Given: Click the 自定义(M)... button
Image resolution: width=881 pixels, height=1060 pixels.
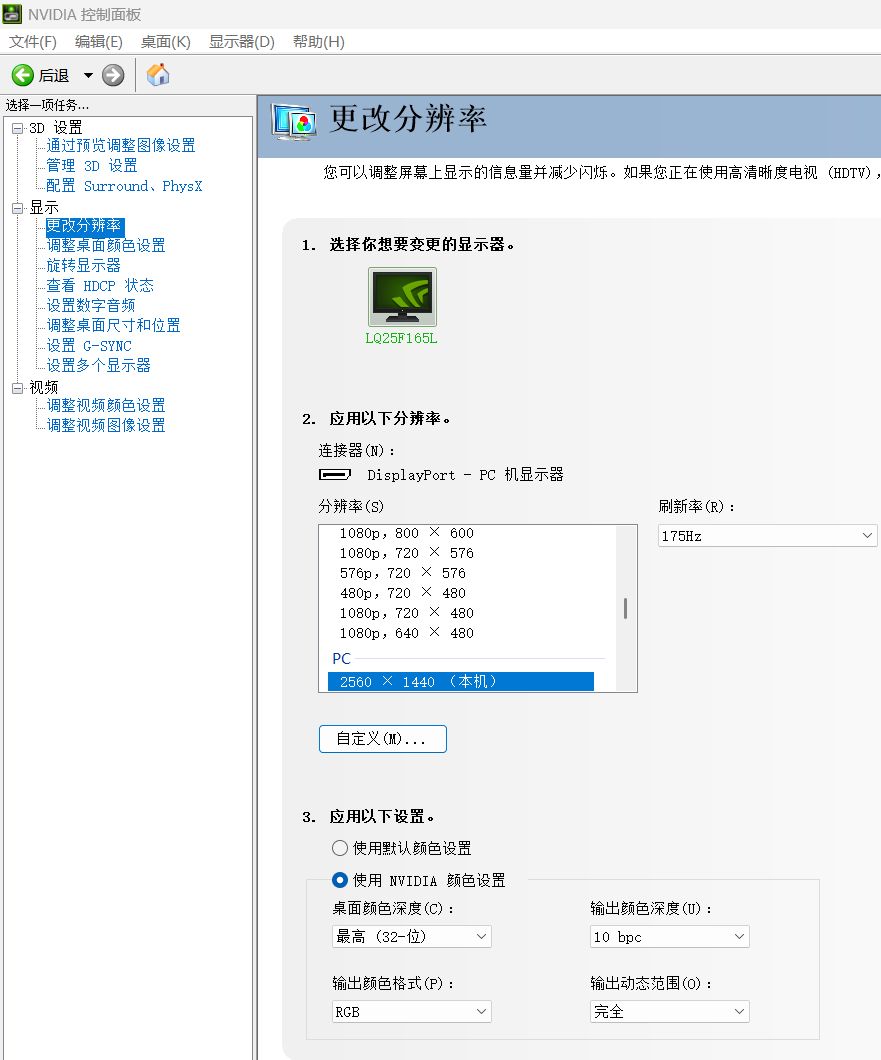Looking at the screenshot, I should pyautogui.click(x=383, y=739).
